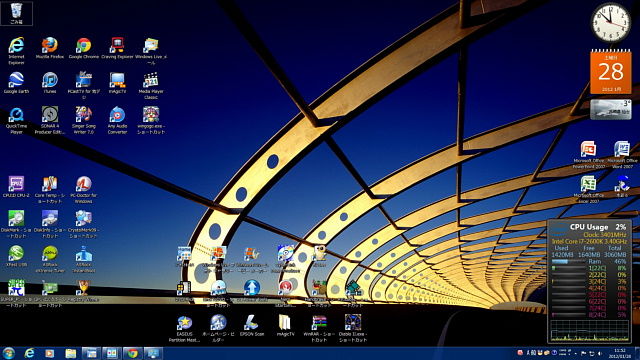Launch Media Player Classic shortcut

151,85
